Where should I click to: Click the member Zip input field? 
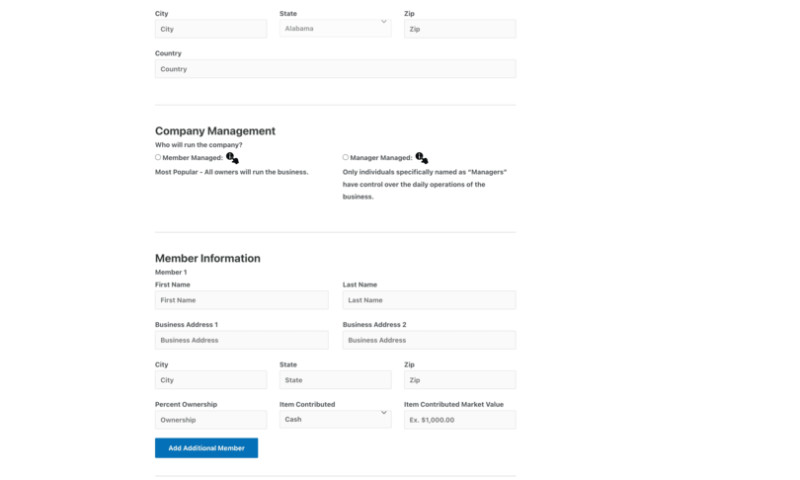coord(460,380)
